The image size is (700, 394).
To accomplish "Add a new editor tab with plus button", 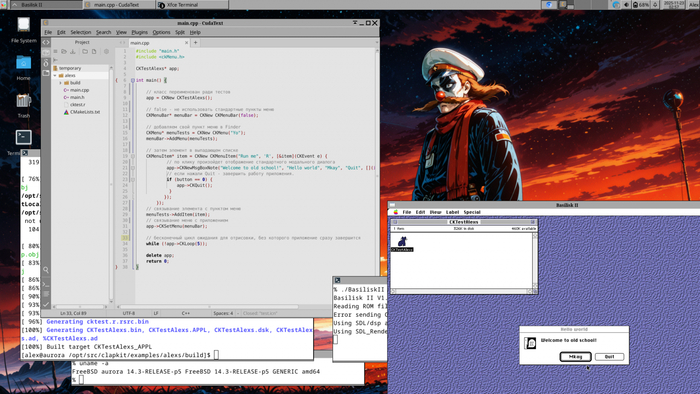I will [196, 43].
